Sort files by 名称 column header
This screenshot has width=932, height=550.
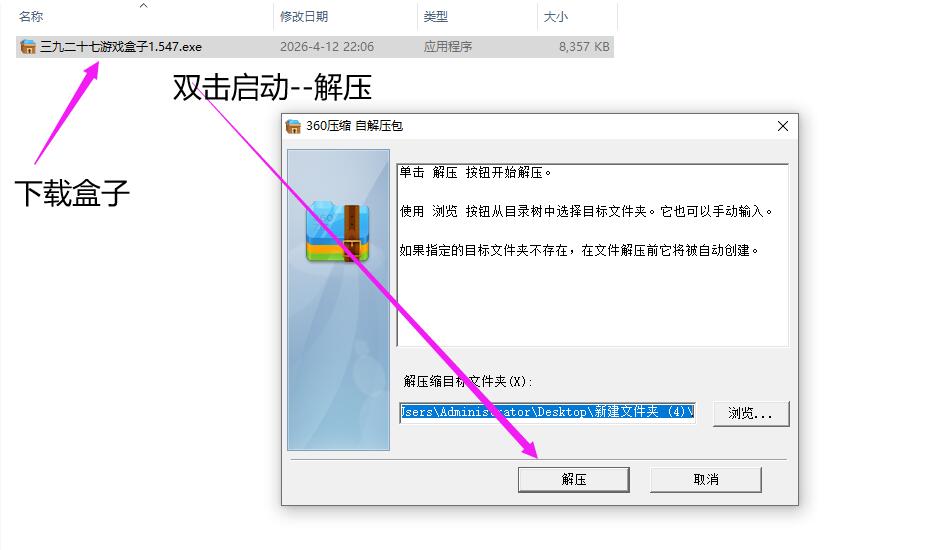31,17
